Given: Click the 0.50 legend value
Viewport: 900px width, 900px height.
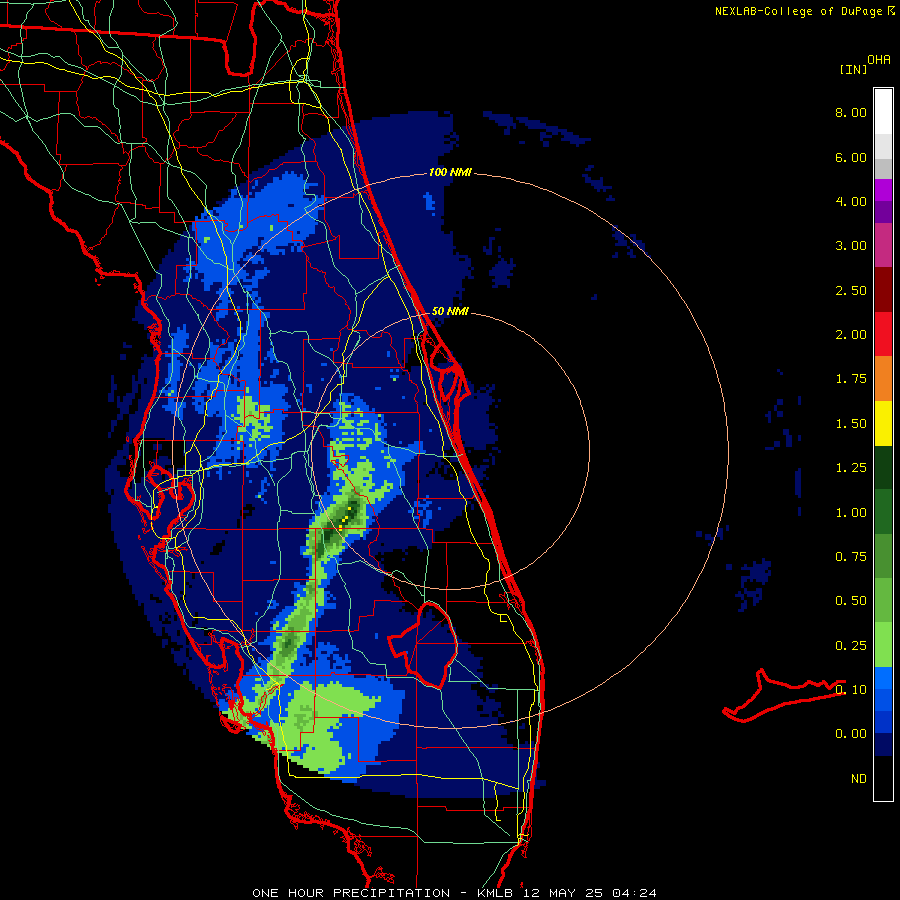Looking at the screenshot, I should tap(851, 601).
